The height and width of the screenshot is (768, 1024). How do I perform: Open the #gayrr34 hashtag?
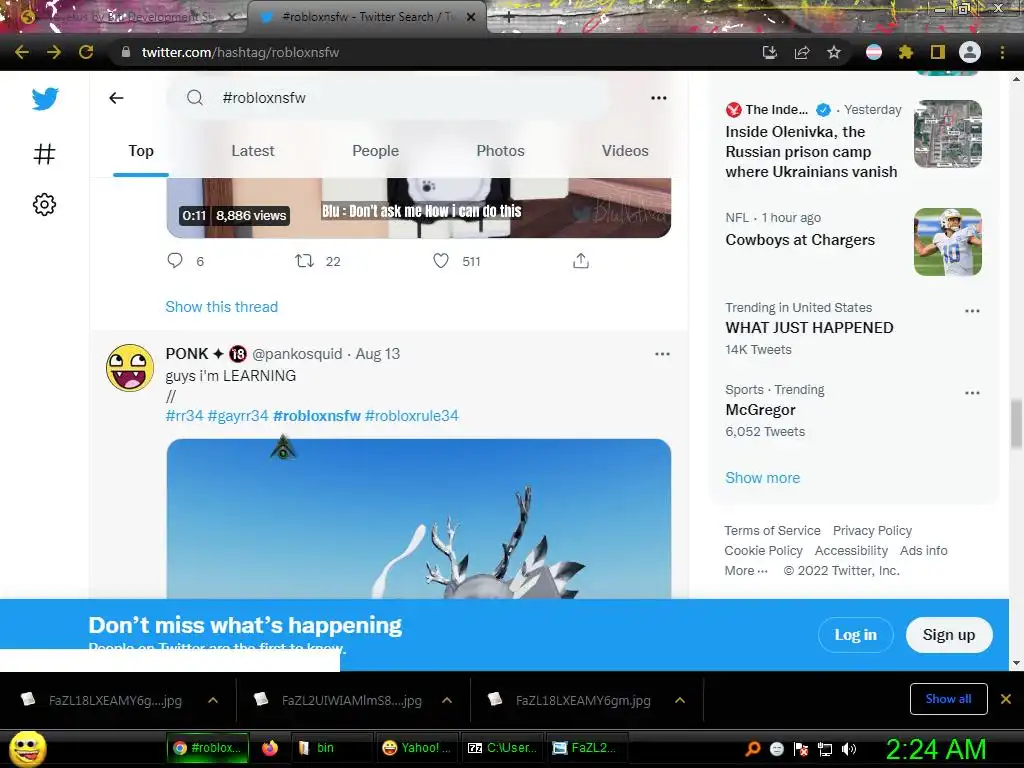pos(238,416)
